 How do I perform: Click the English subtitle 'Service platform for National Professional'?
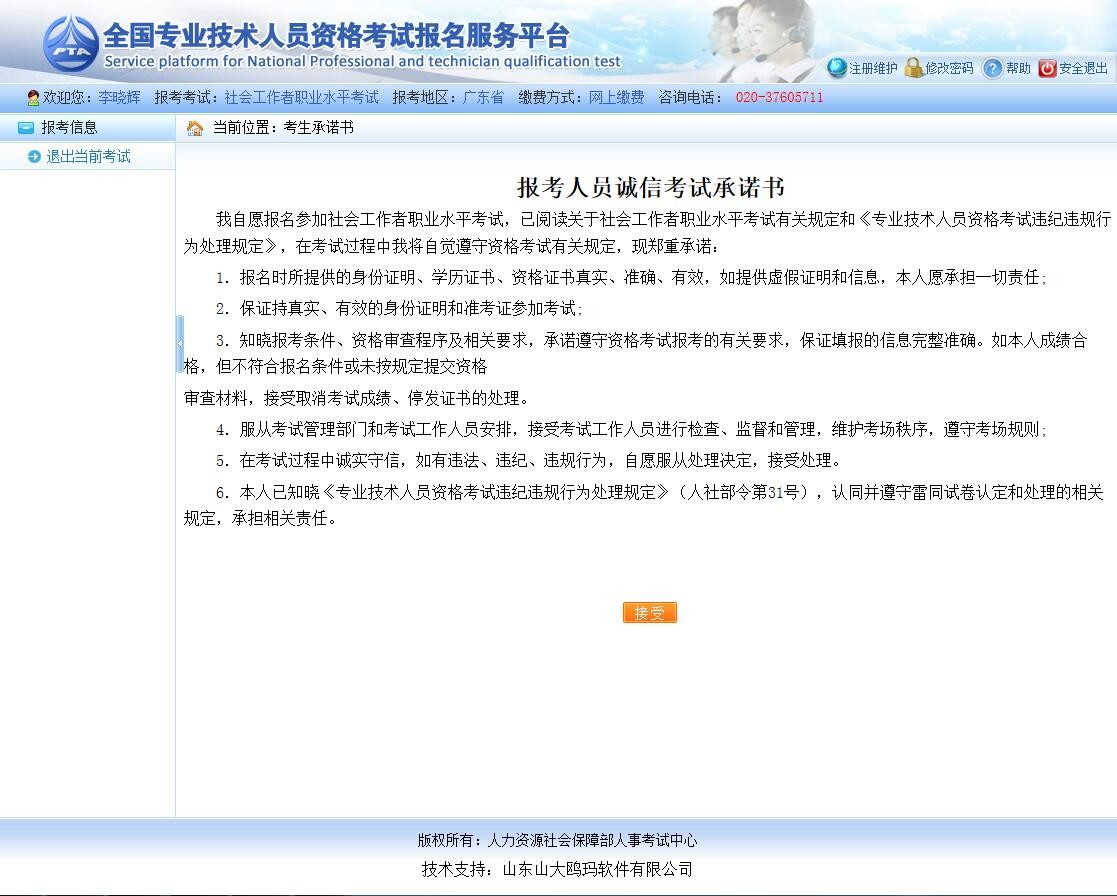363,61
